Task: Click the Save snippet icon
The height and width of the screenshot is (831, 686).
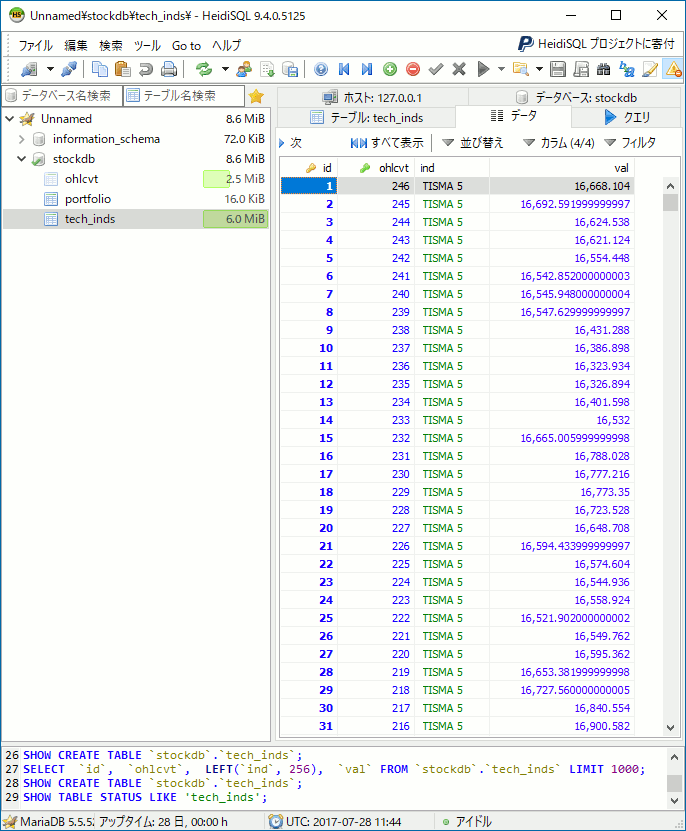Action: (x=581, y=69)
